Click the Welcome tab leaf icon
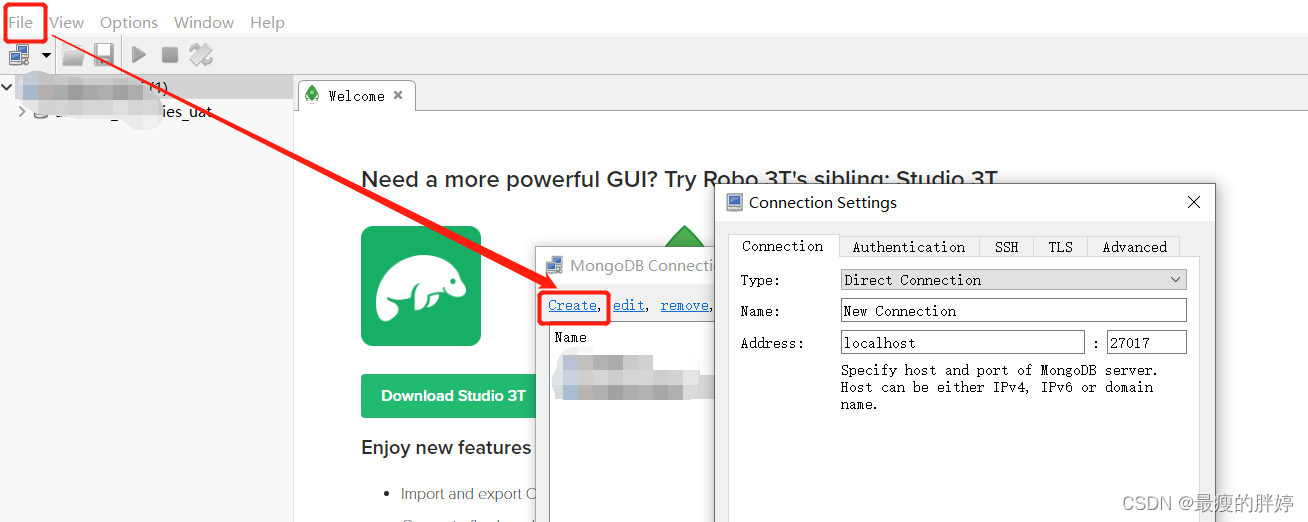Screen dimensions: 1308x522 [312, 95]
